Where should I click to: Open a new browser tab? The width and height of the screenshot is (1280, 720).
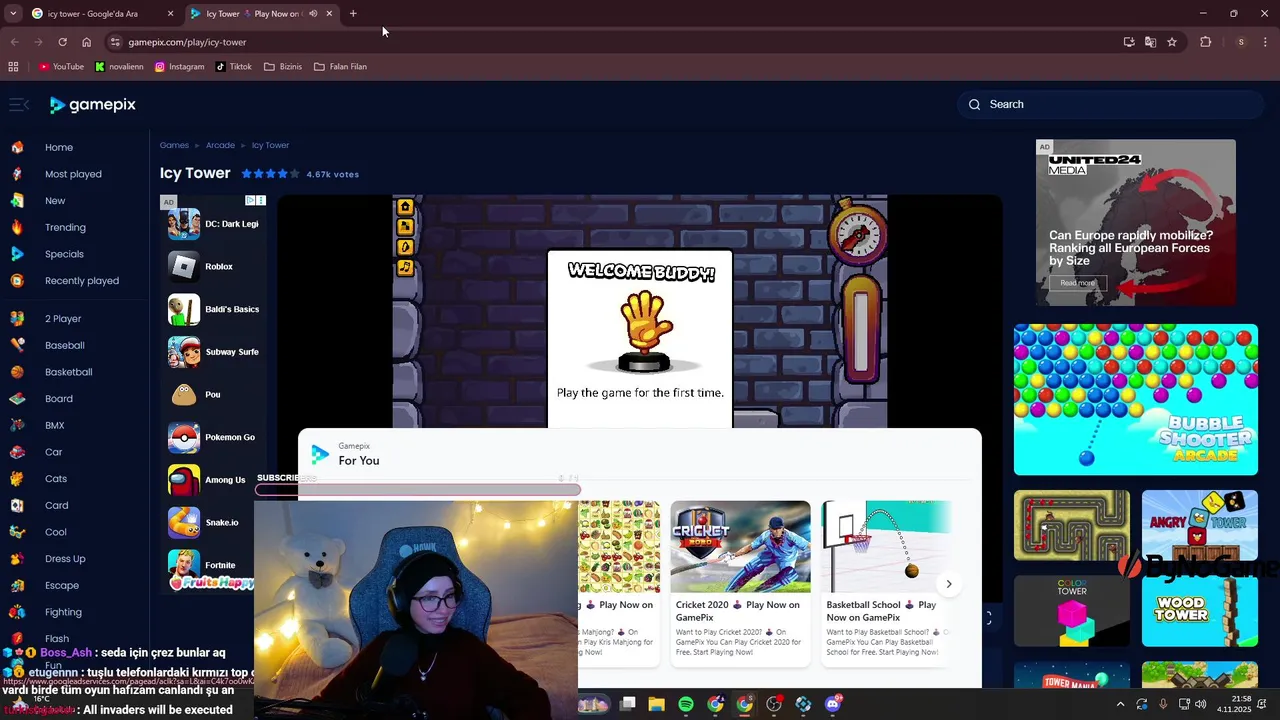point(353,14)
